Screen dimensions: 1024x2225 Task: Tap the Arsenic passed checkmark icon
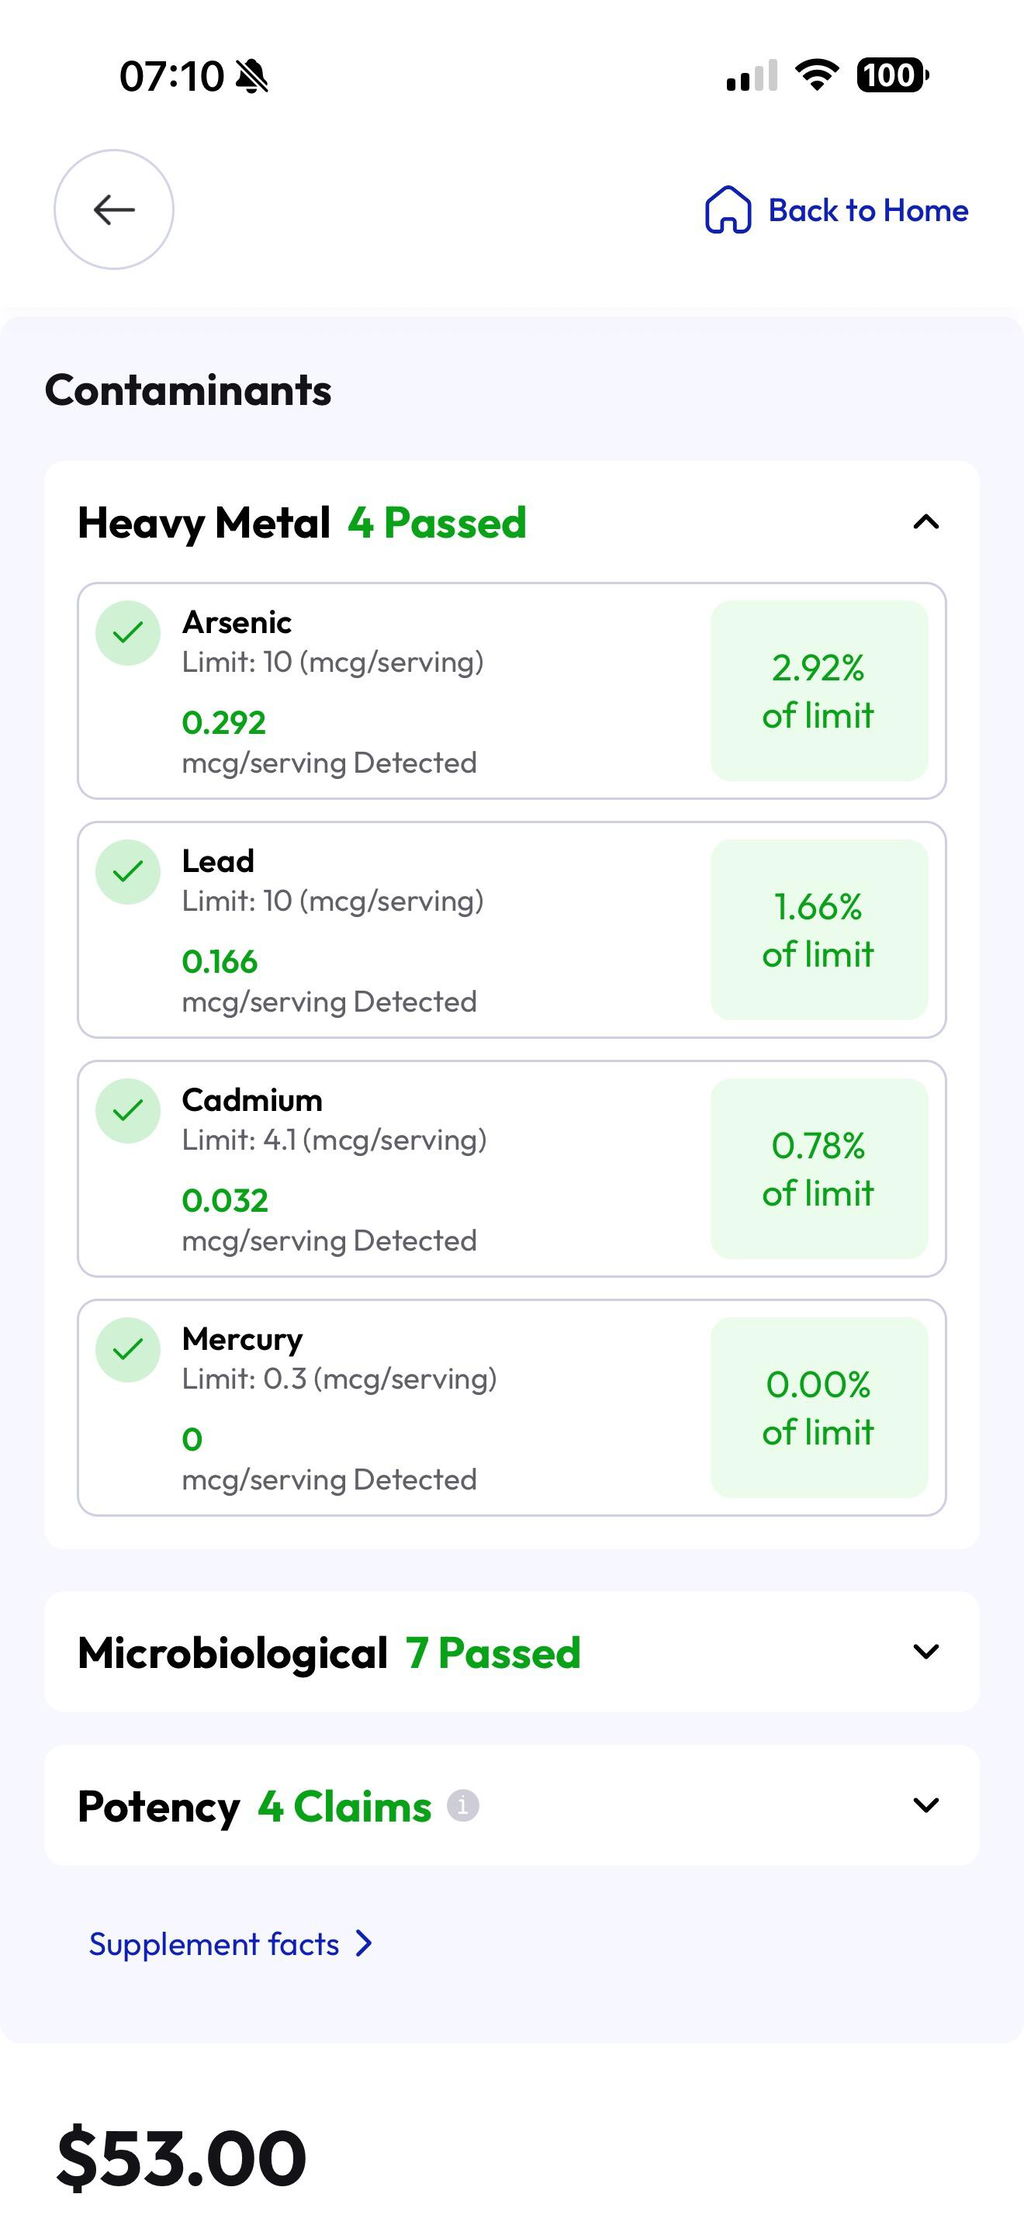coord(128,633)
